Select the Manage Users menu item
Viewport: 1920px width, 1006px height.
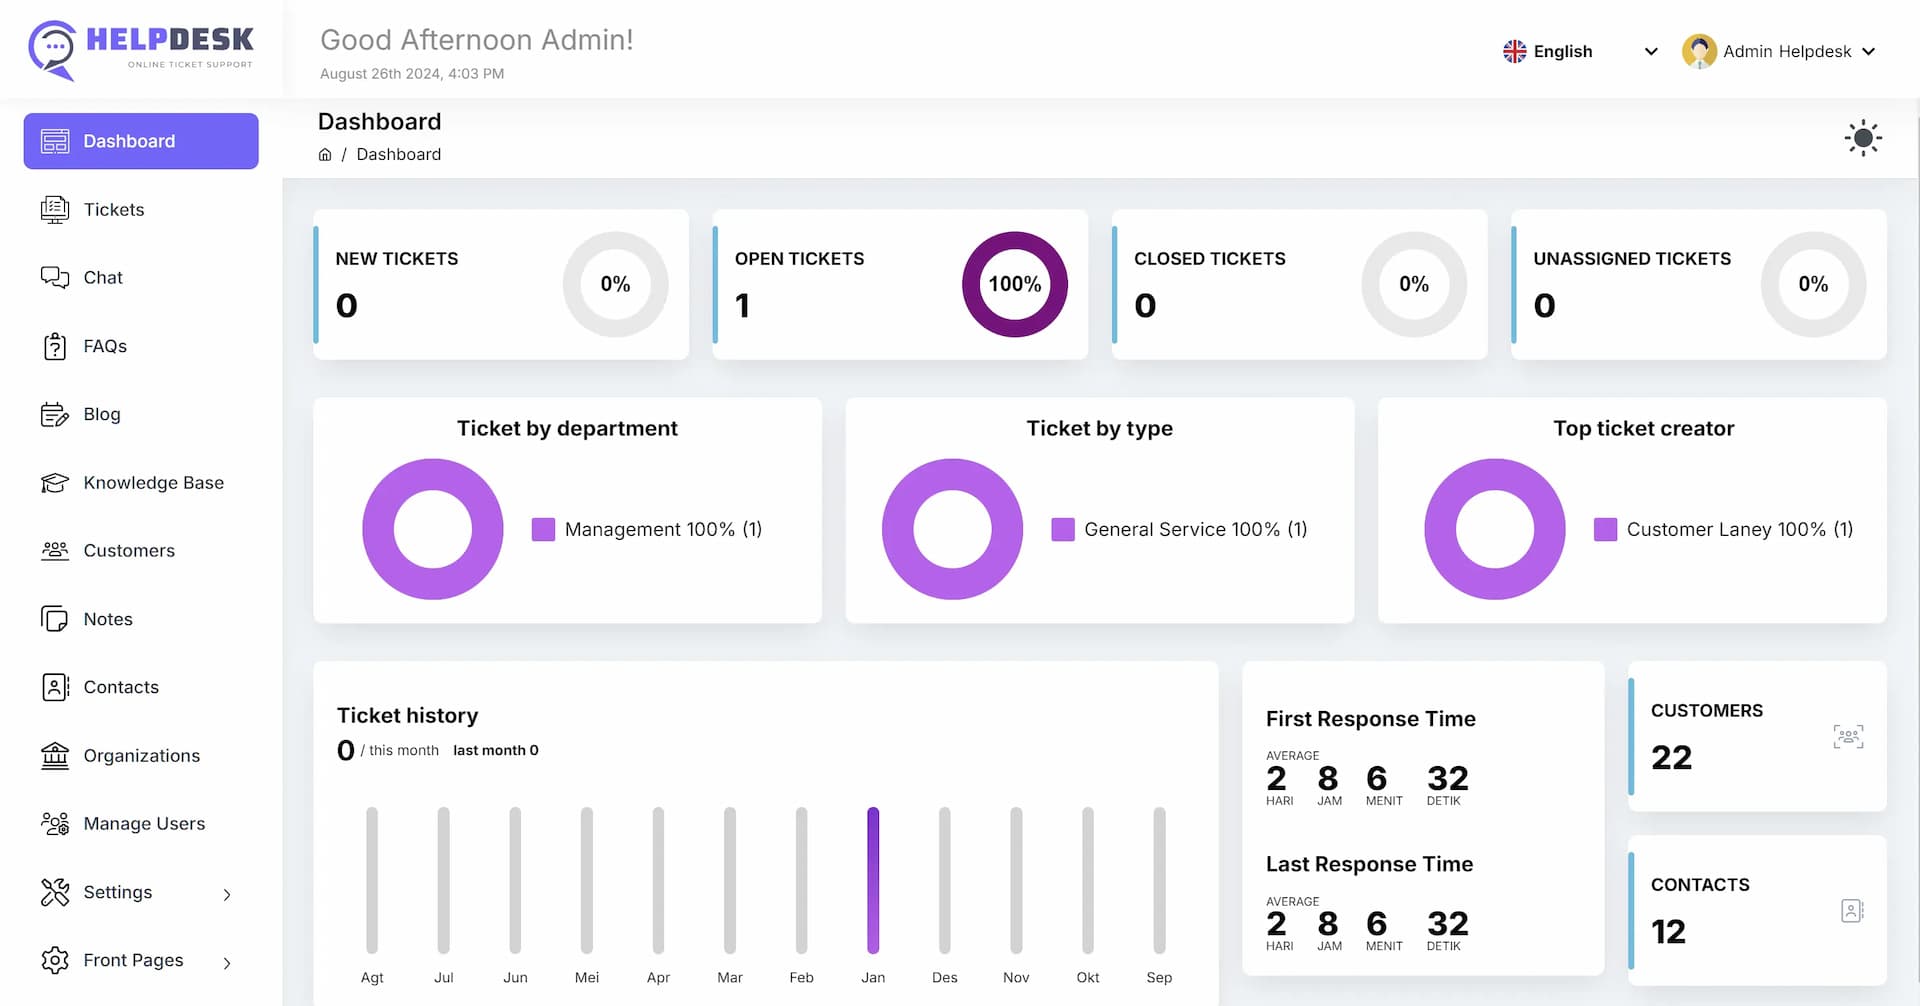click(x=141, y=824)
